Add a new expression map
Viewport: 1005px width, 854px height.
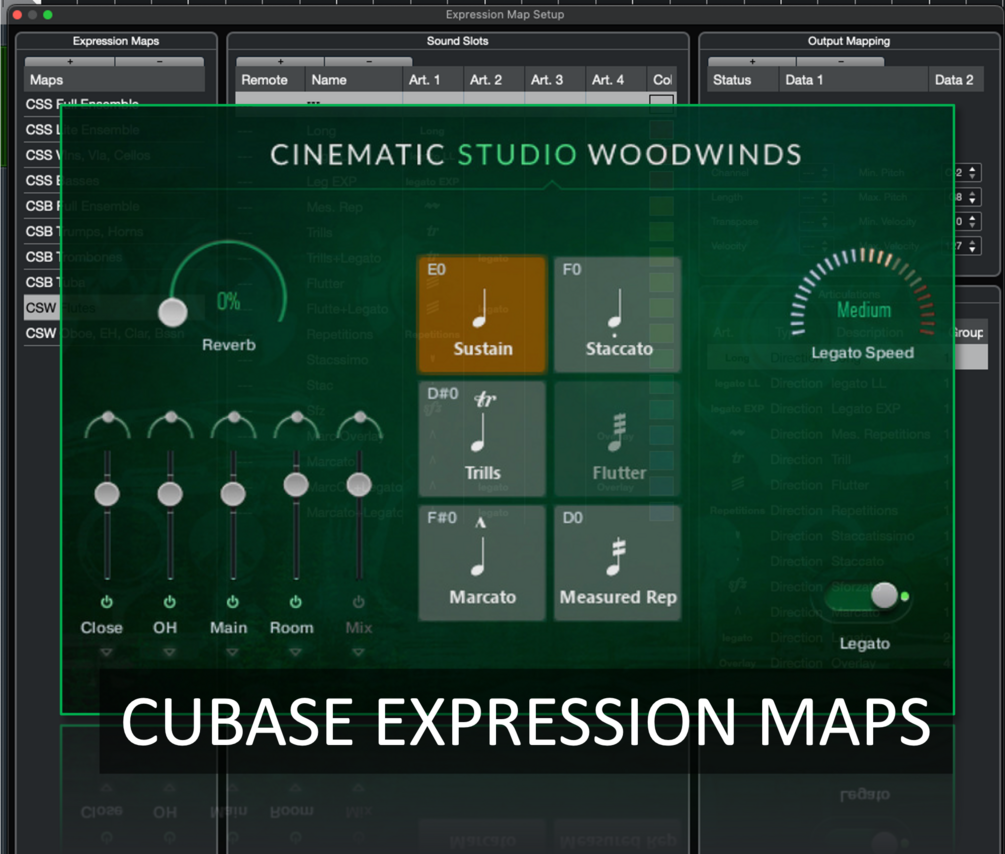pyautogui.click(x=70, y=62)
